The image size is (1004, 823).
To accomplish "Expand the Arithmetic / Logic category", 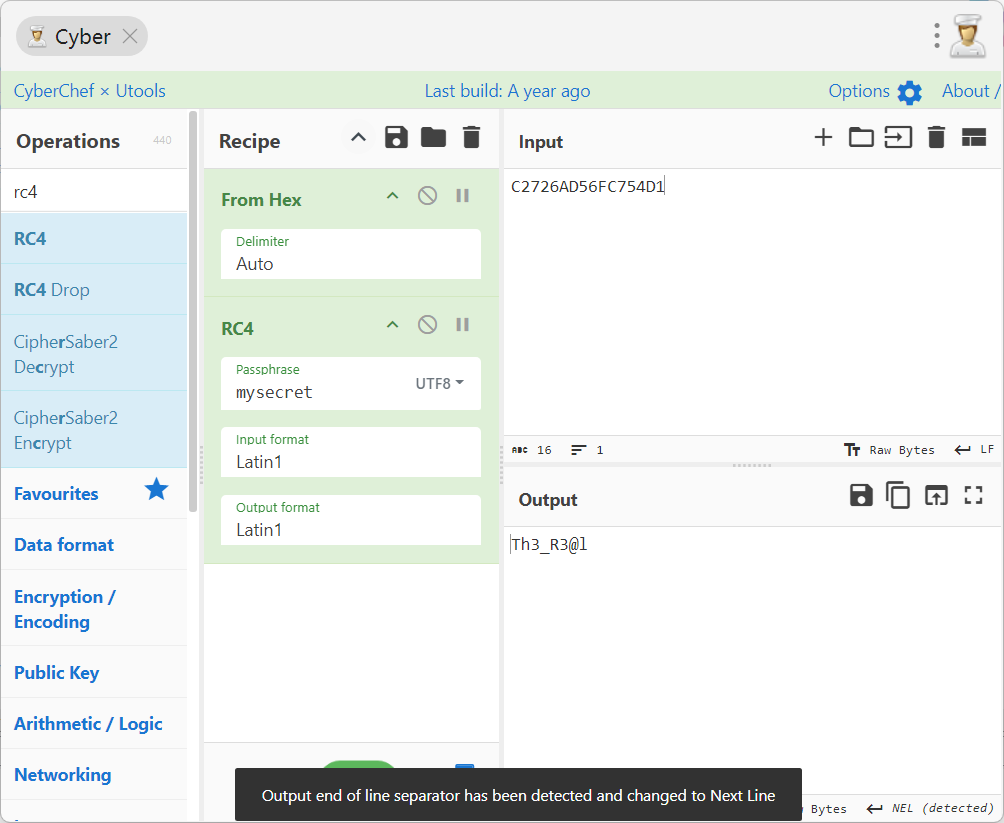I will (94, 724).
